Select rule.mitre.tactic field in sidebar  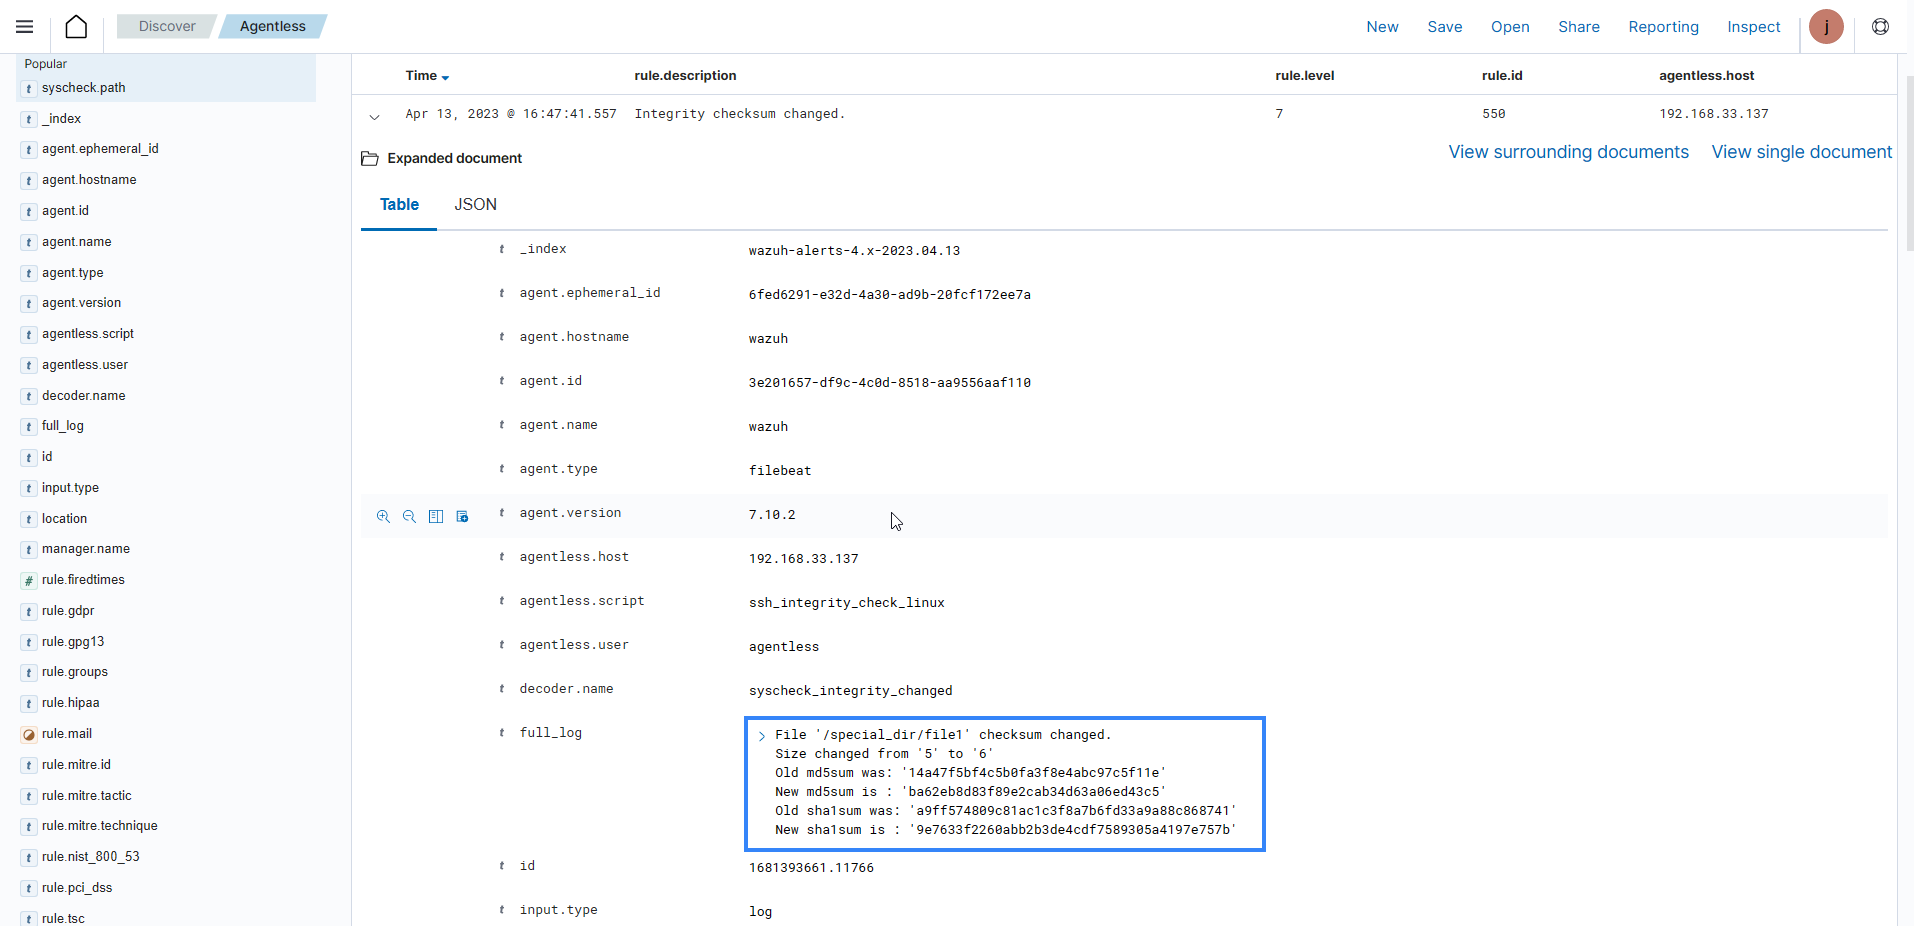(87, 796)
